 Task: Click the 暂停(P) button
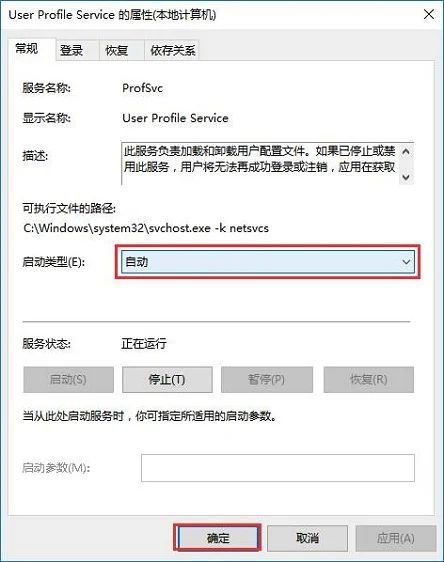point(267,379)
